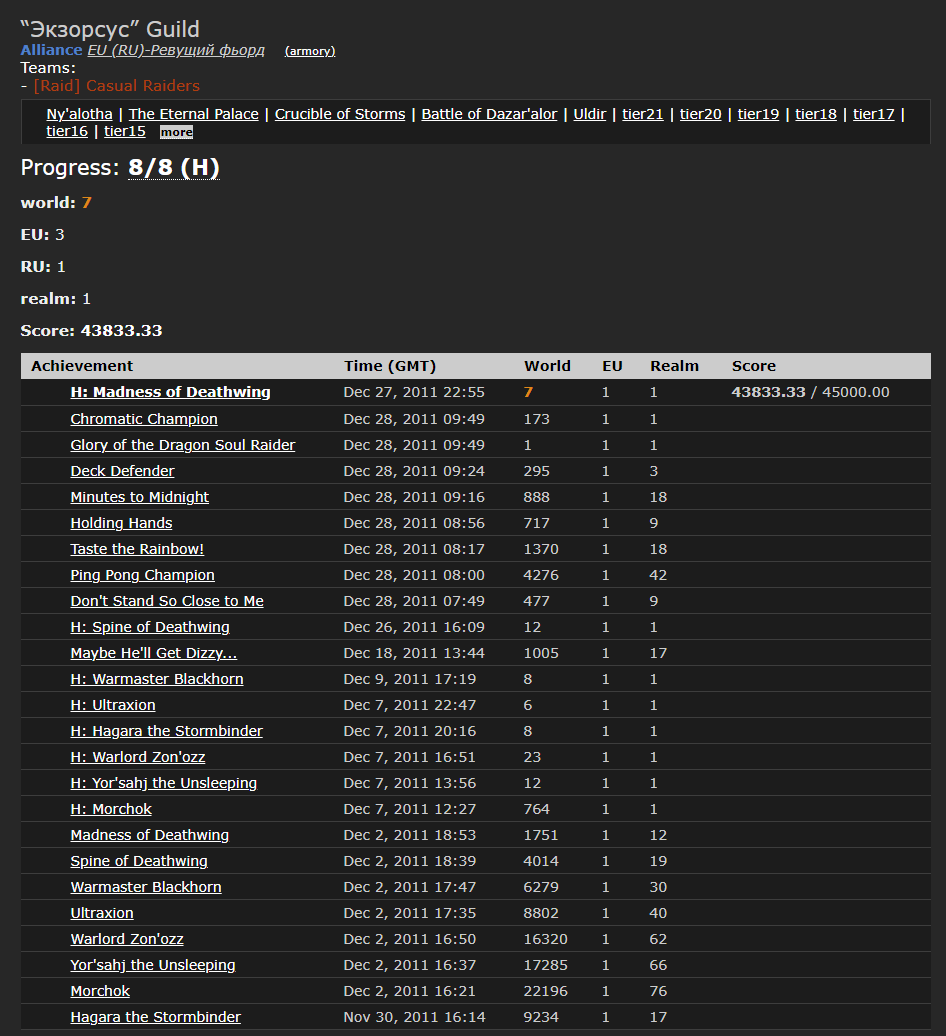Open Deck Defender achievement
Screen dimensions: 946x1036
(x=122, y=471)
